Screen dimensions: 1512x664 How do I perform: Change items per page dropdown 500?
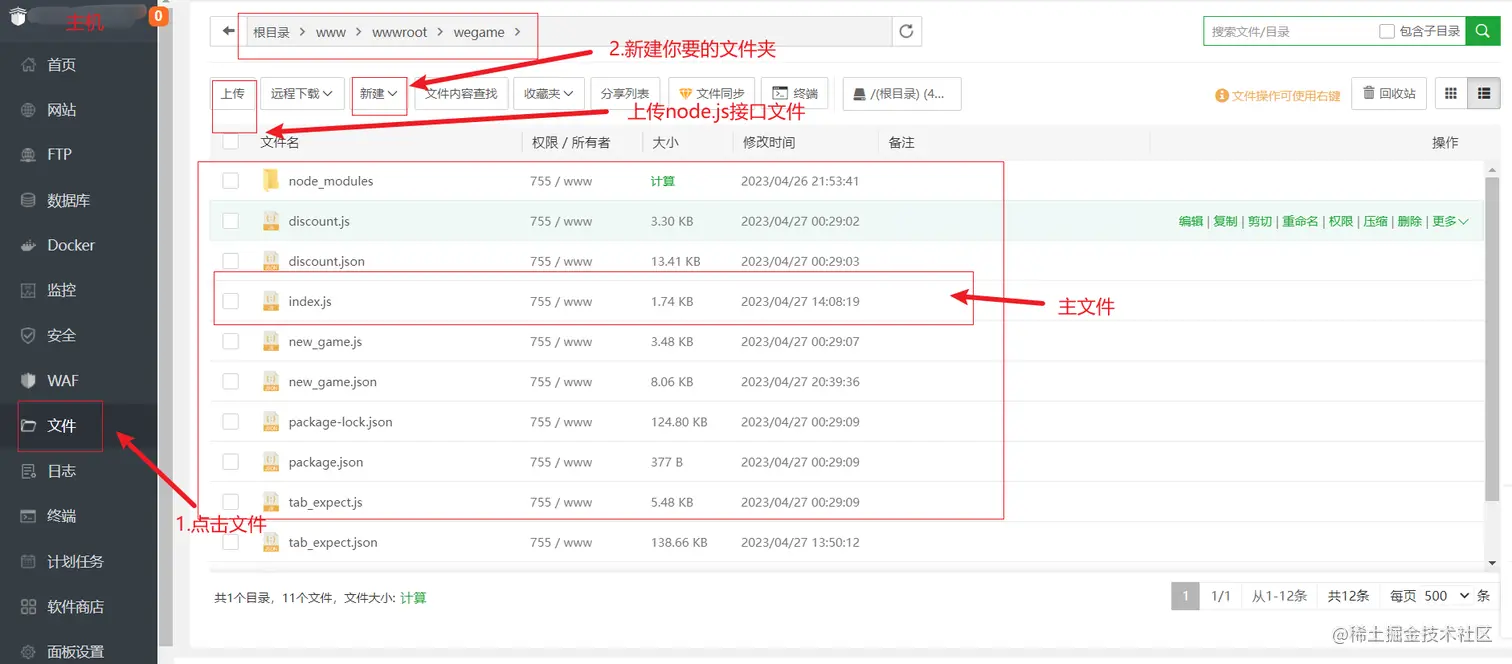pyautogui.click(x=1446, y=596)
